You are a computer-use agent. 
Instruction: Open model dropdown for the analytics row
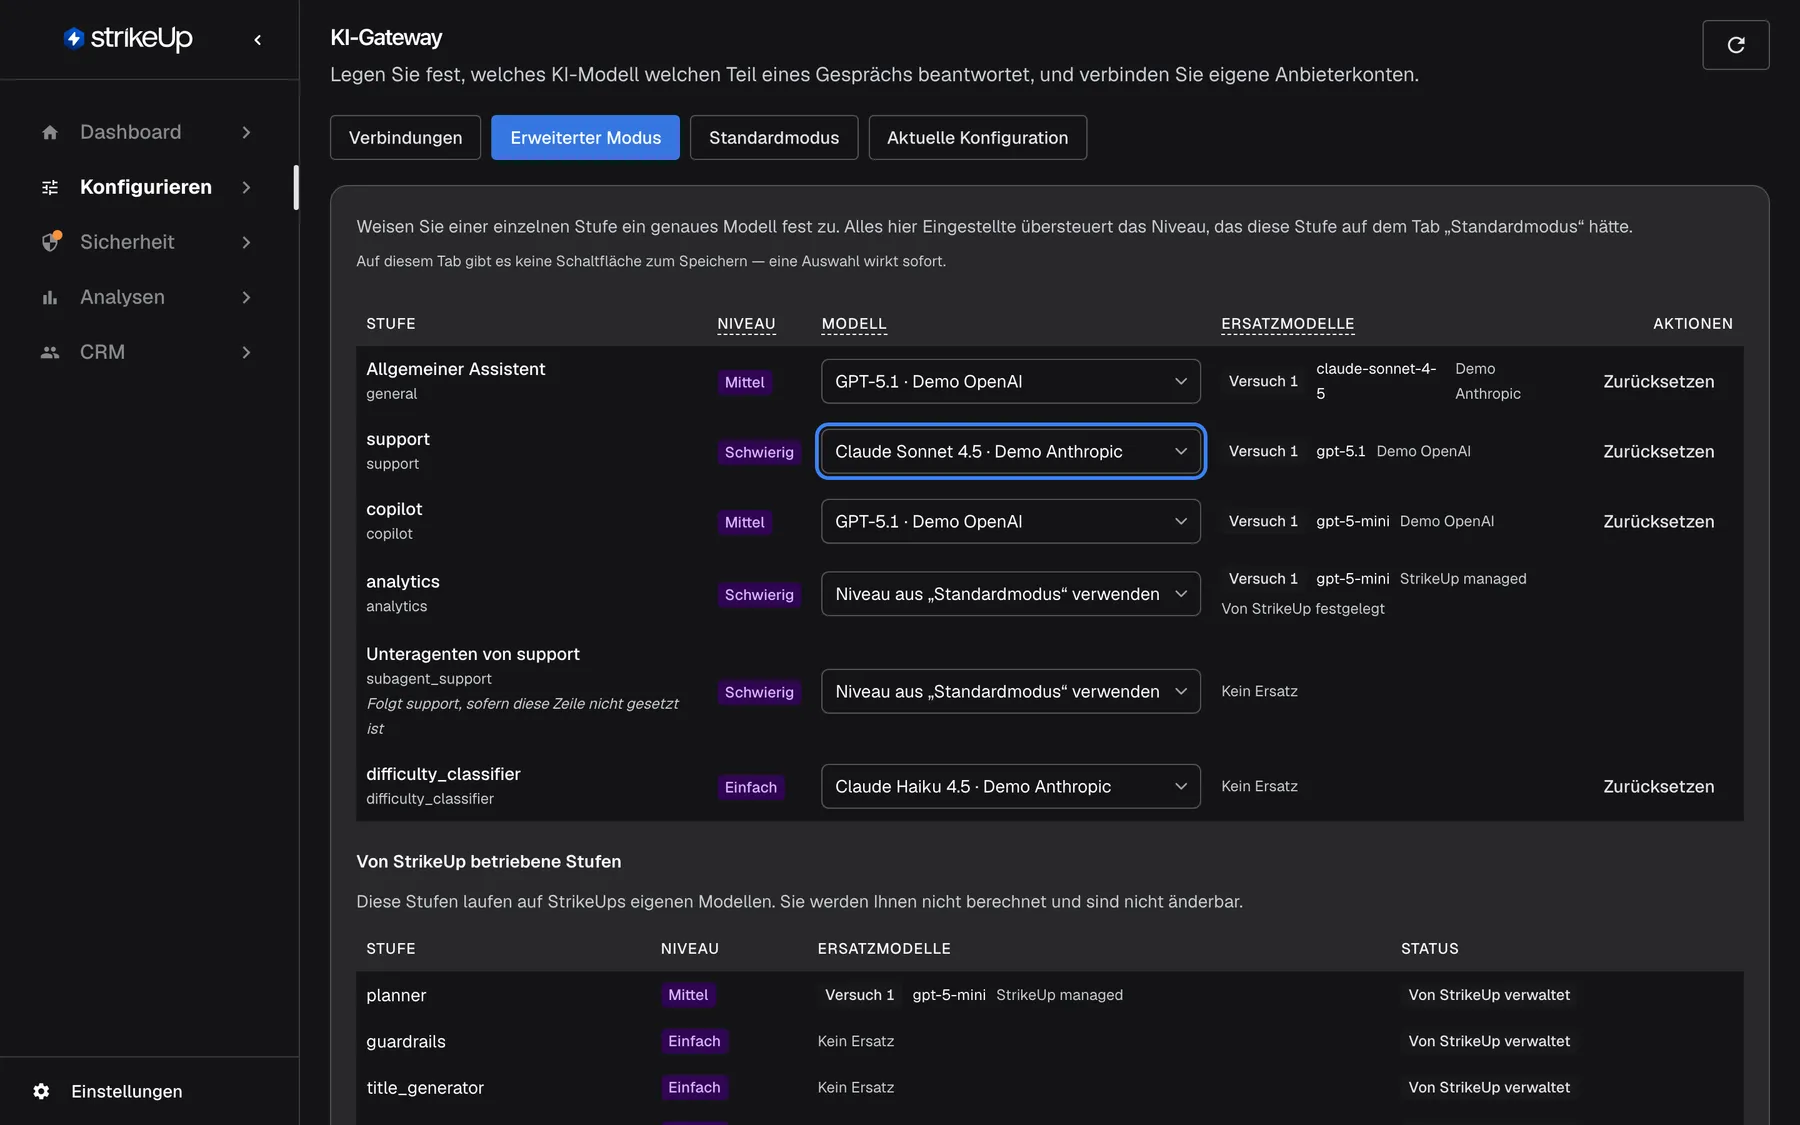click(x=1010, y=594)
